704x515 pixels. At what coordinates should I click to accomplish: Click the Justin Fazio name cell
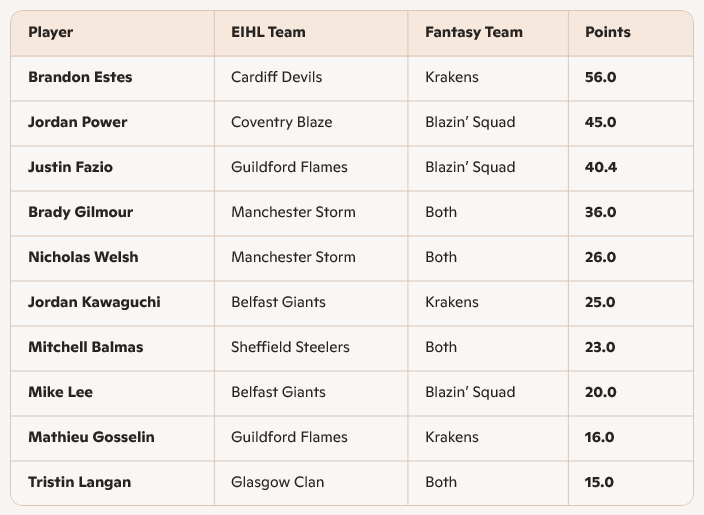click(x=70, y=167)
